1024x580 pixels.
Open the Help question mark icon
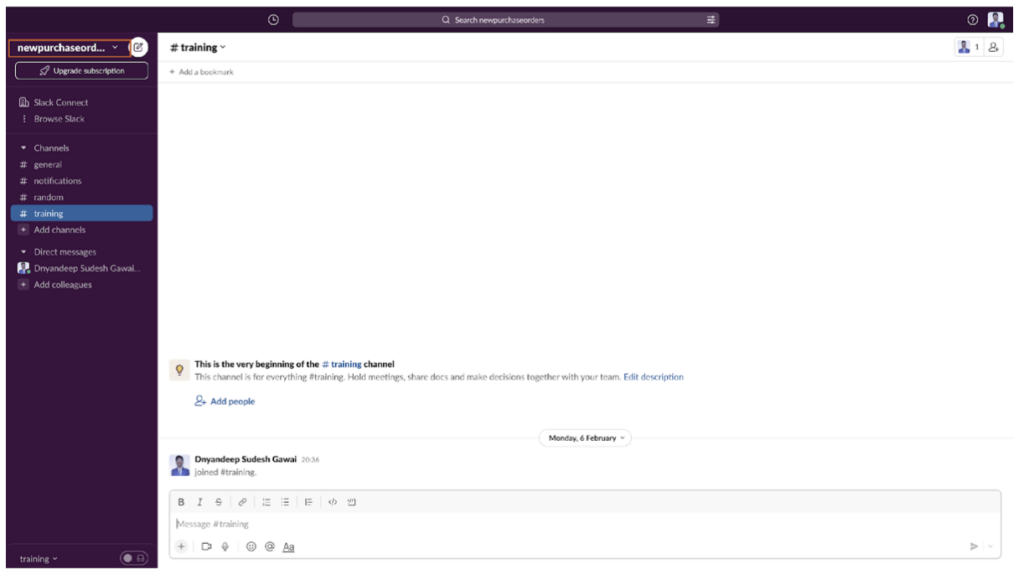(x=973, y=19)
